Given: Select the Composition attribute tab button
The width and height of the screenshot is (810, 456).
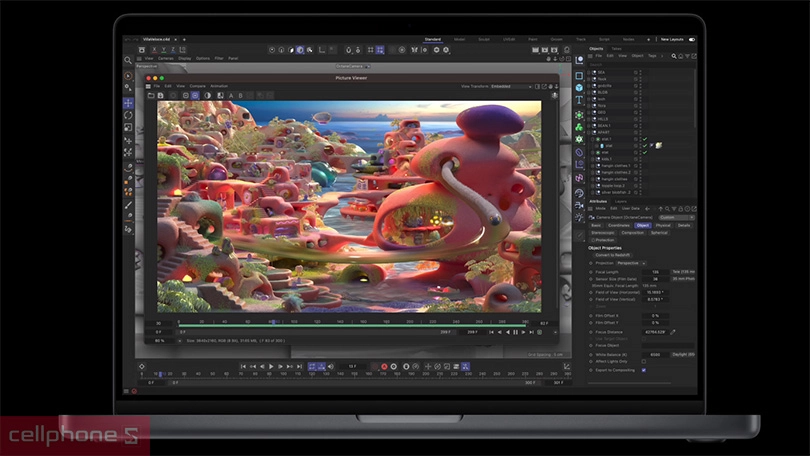Looking at the screenshot, I should 632,233.
